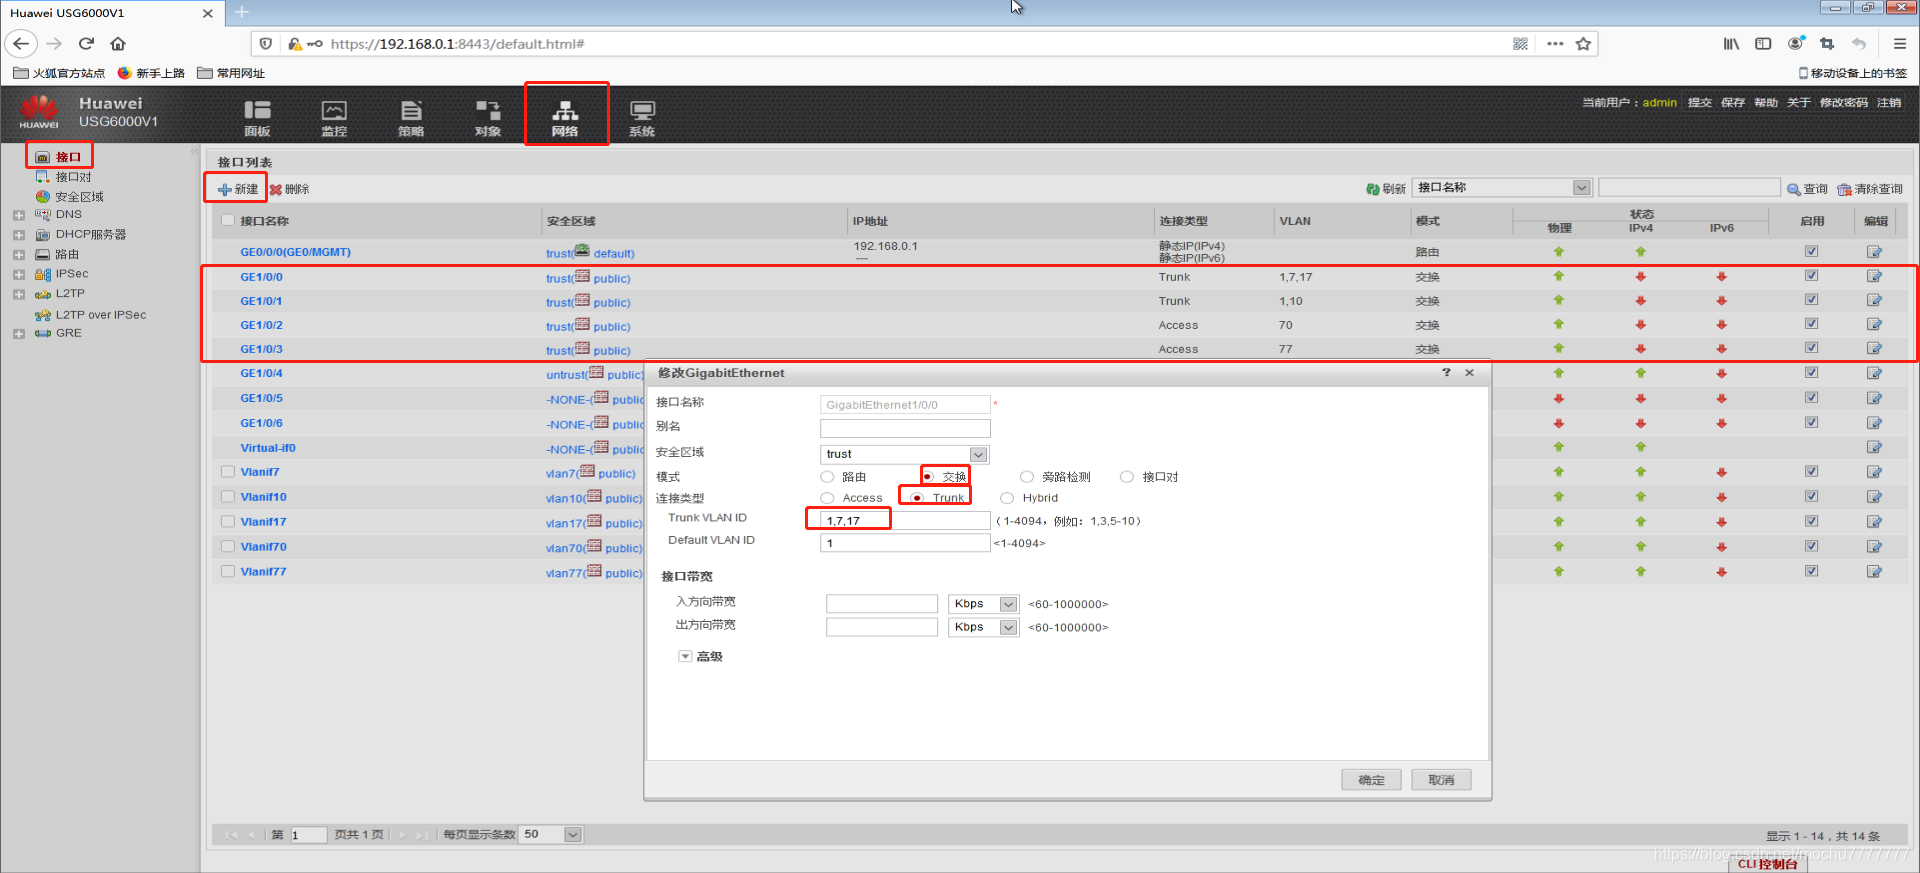This screenshot has width=1920, height=873.
Task: Select 交换 mode radio button
Action: 927,477
